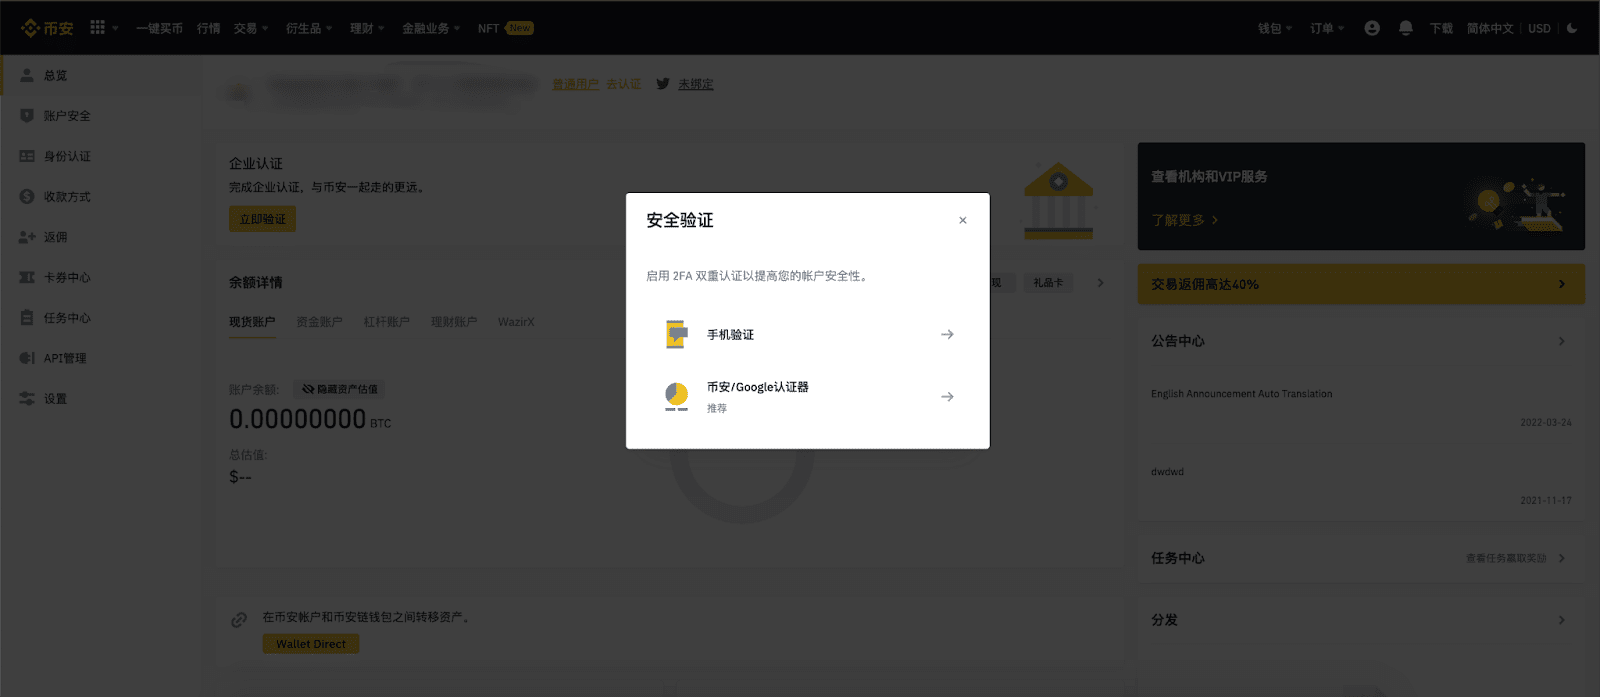Viewport: 1600px width, 697px height.
Task: Choose 币安/Google认证器 option text
Action: click(x=758, y=387)
